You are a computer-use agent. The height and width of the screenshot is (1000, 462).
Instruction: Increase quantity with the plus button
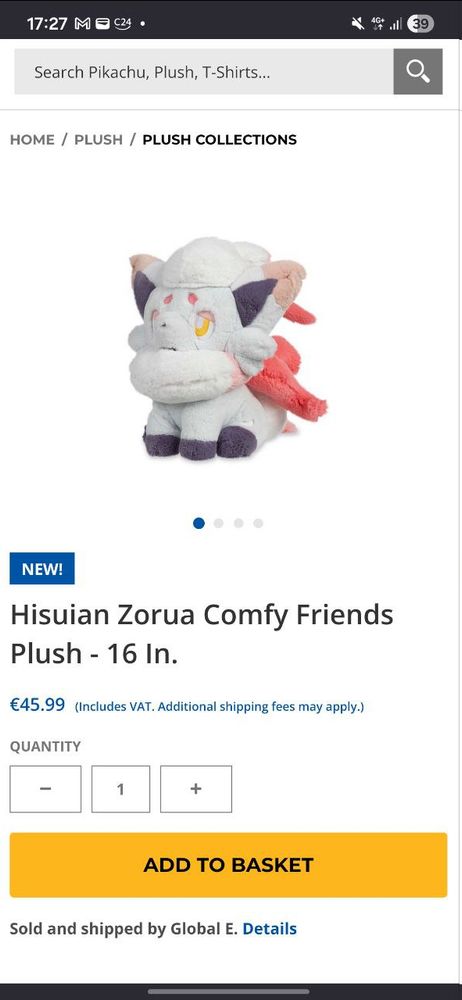coord(196,789)
